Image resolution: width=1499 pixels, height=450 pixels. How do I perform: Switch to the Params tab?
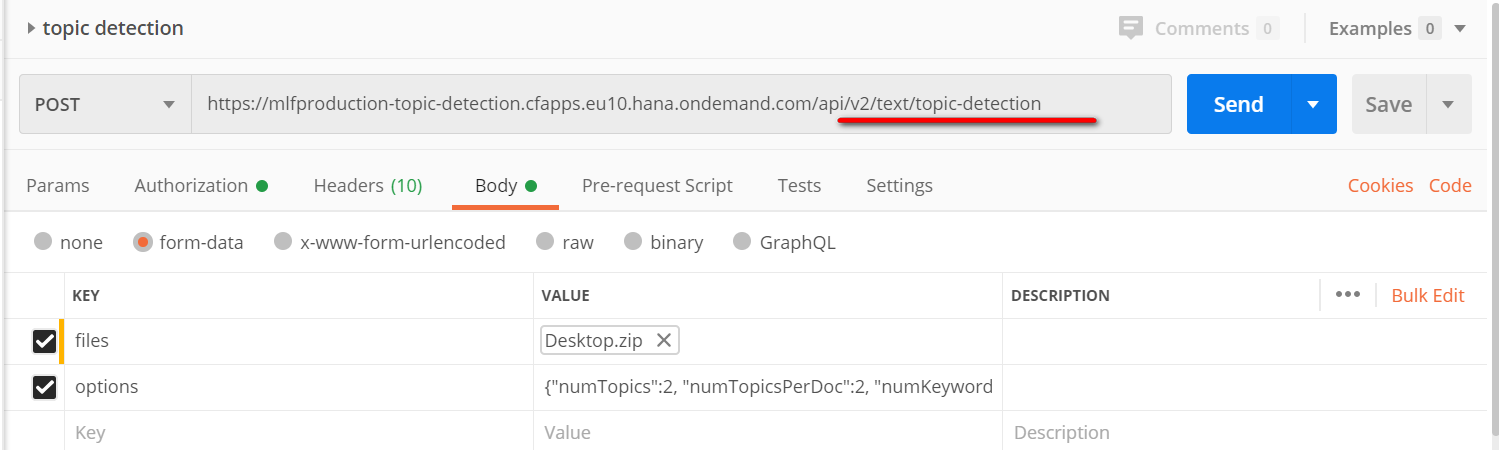coord(57,185)
